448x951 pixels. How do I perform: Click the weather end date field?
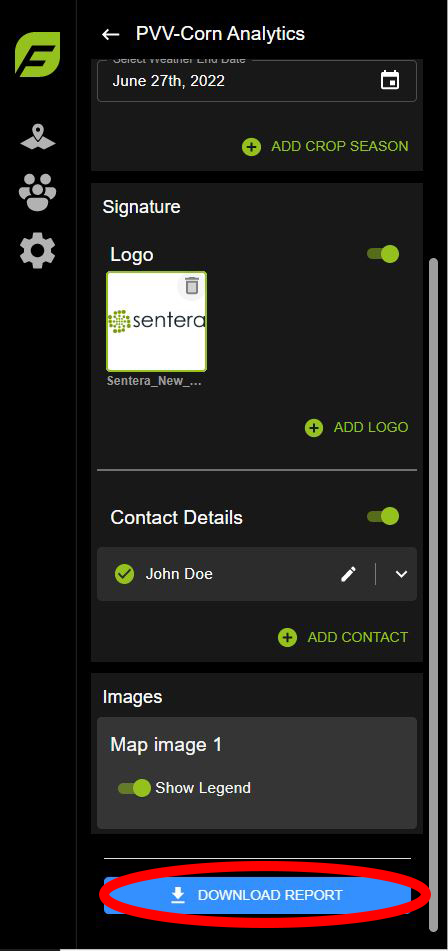(x=257, y=81)
